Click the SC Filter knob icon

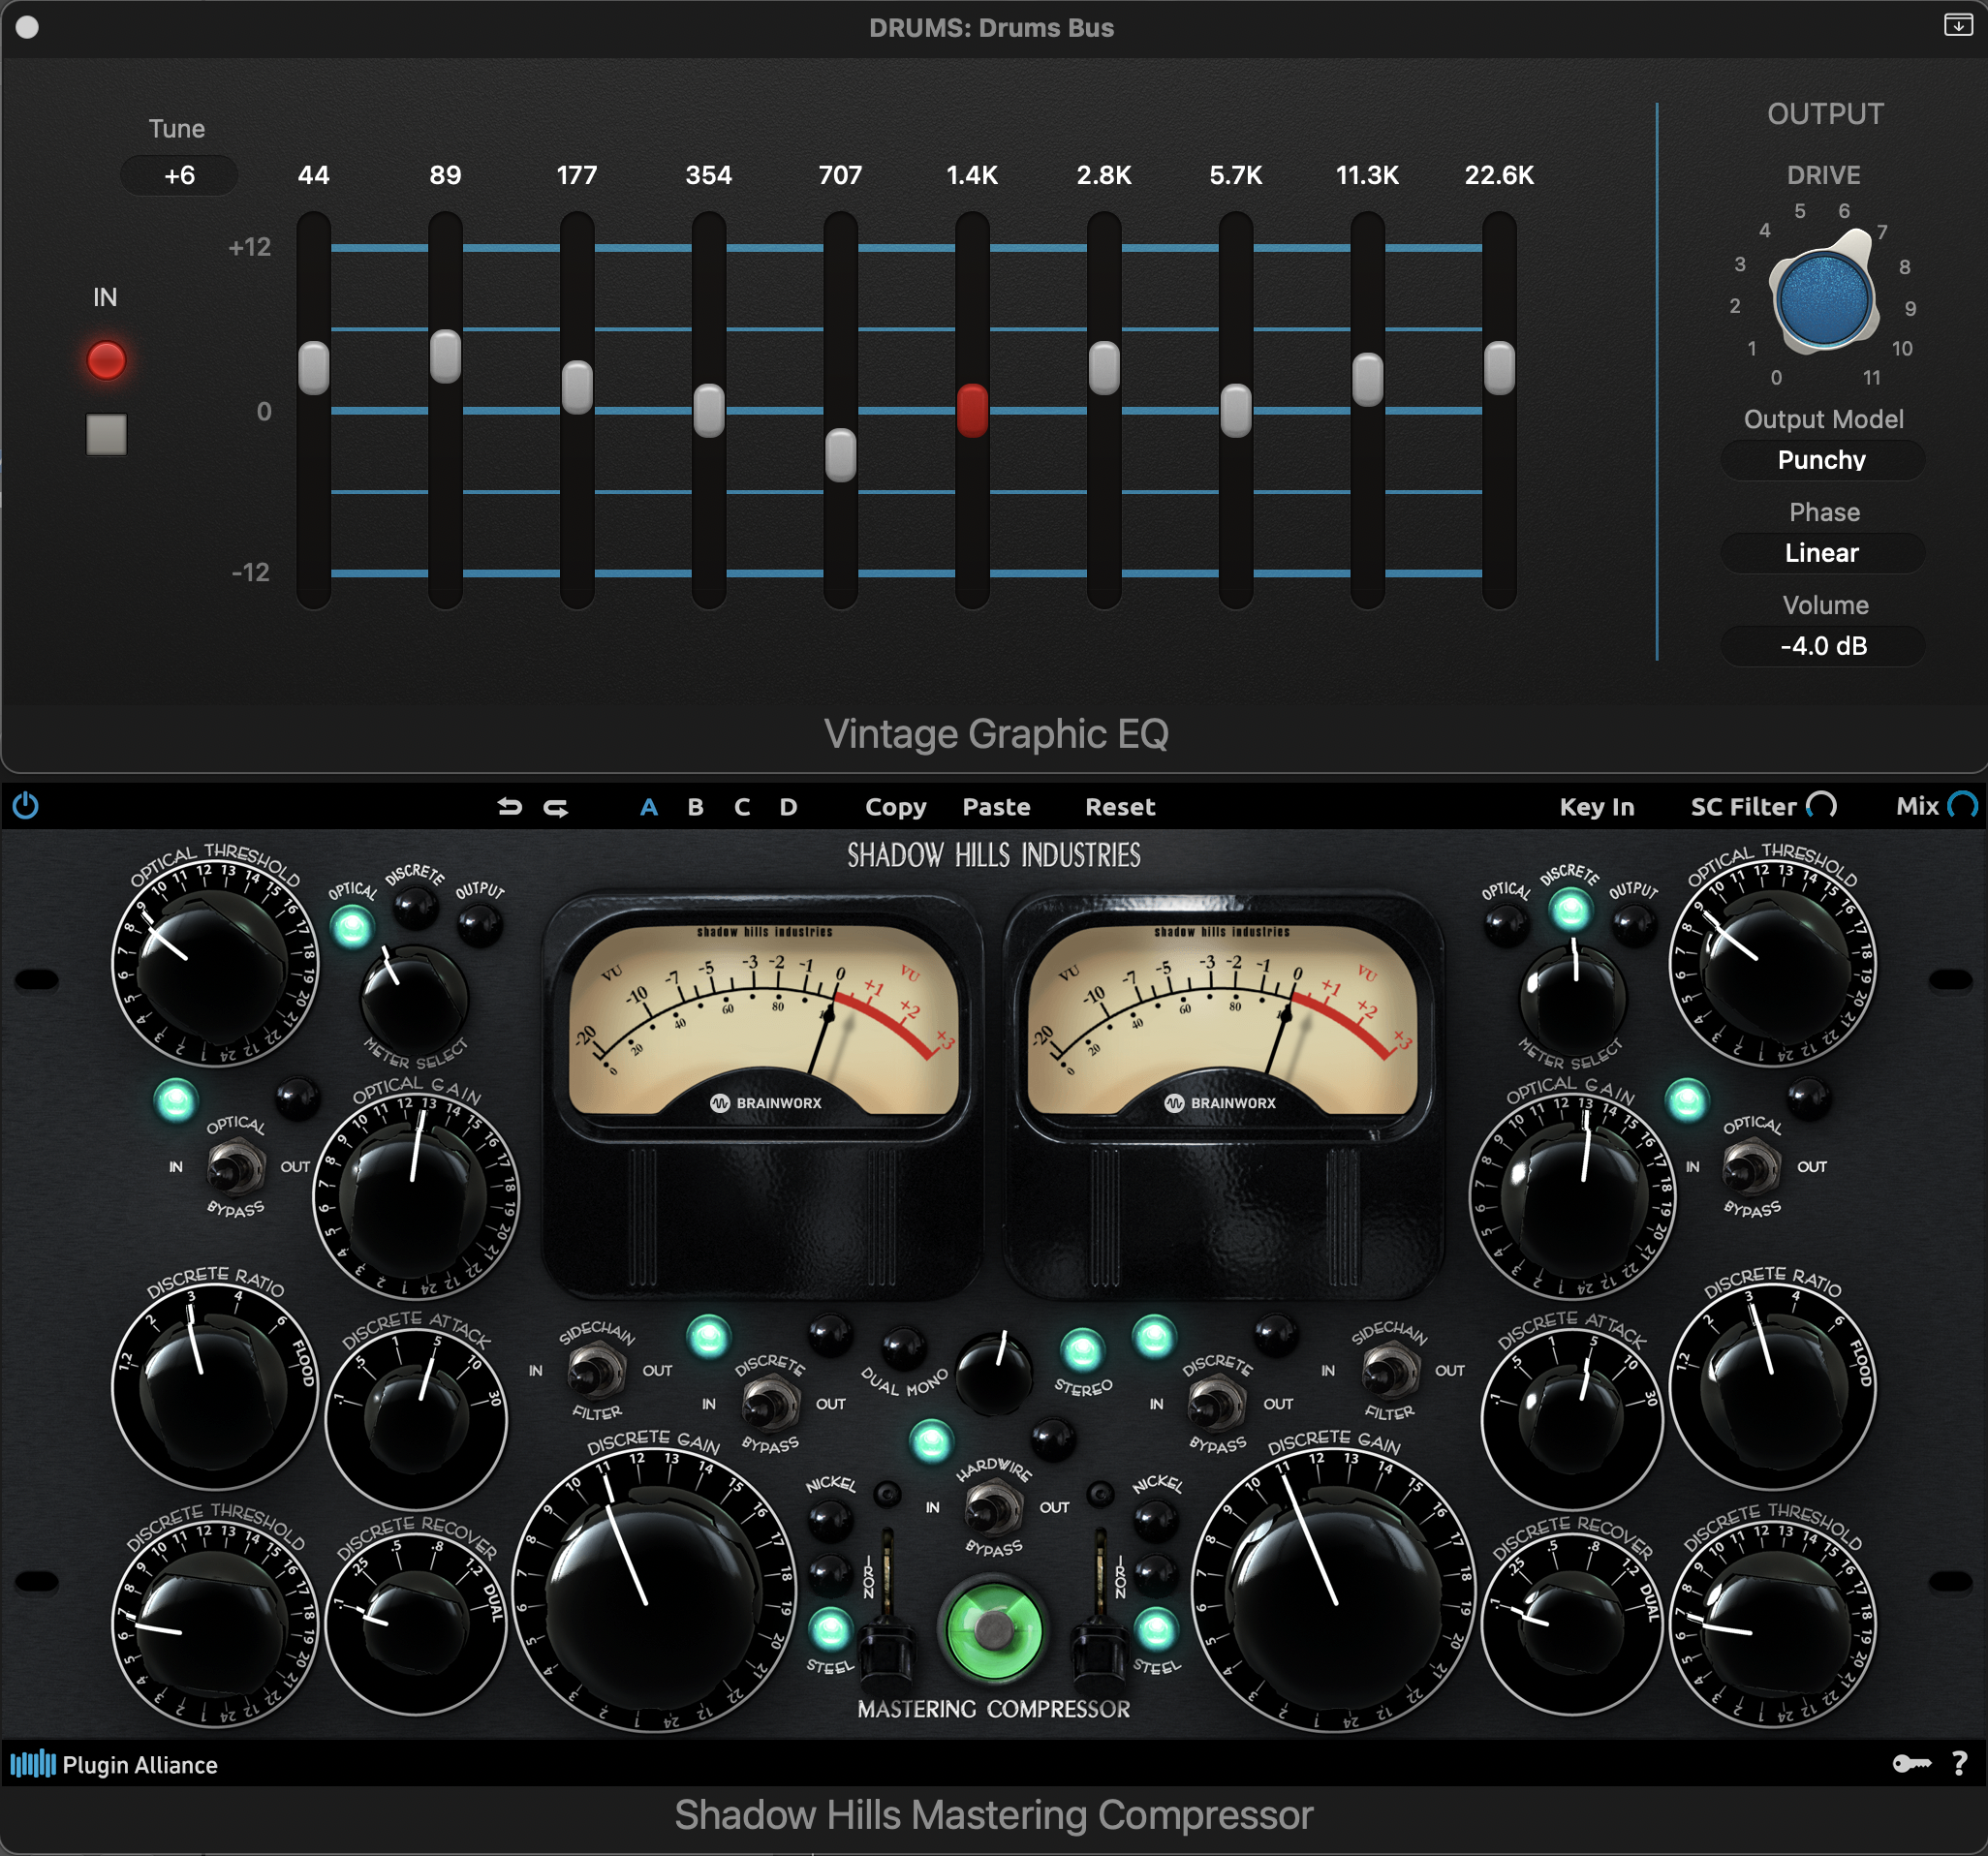(x=1822, y=806)
